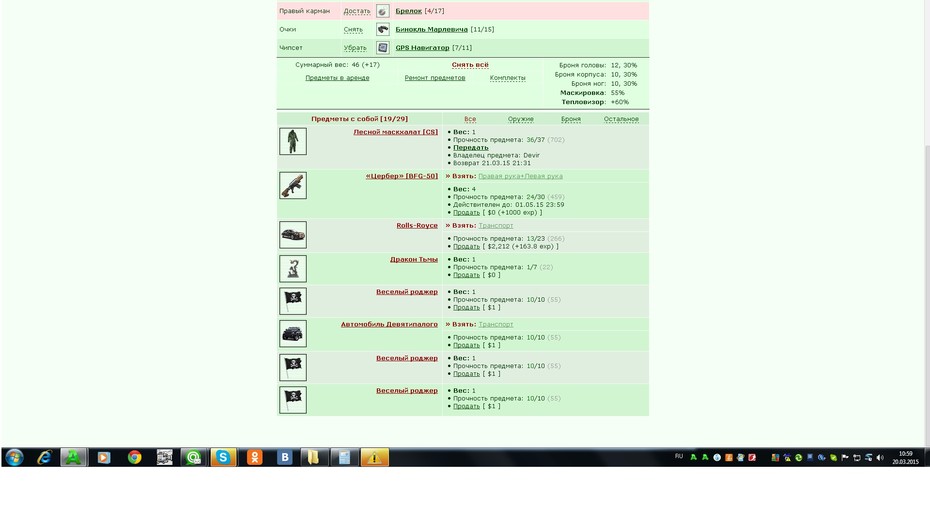Open the «Цербер» [BFG-50] item name
Viewport: 930px width, 523px height.
pos(402,176)
